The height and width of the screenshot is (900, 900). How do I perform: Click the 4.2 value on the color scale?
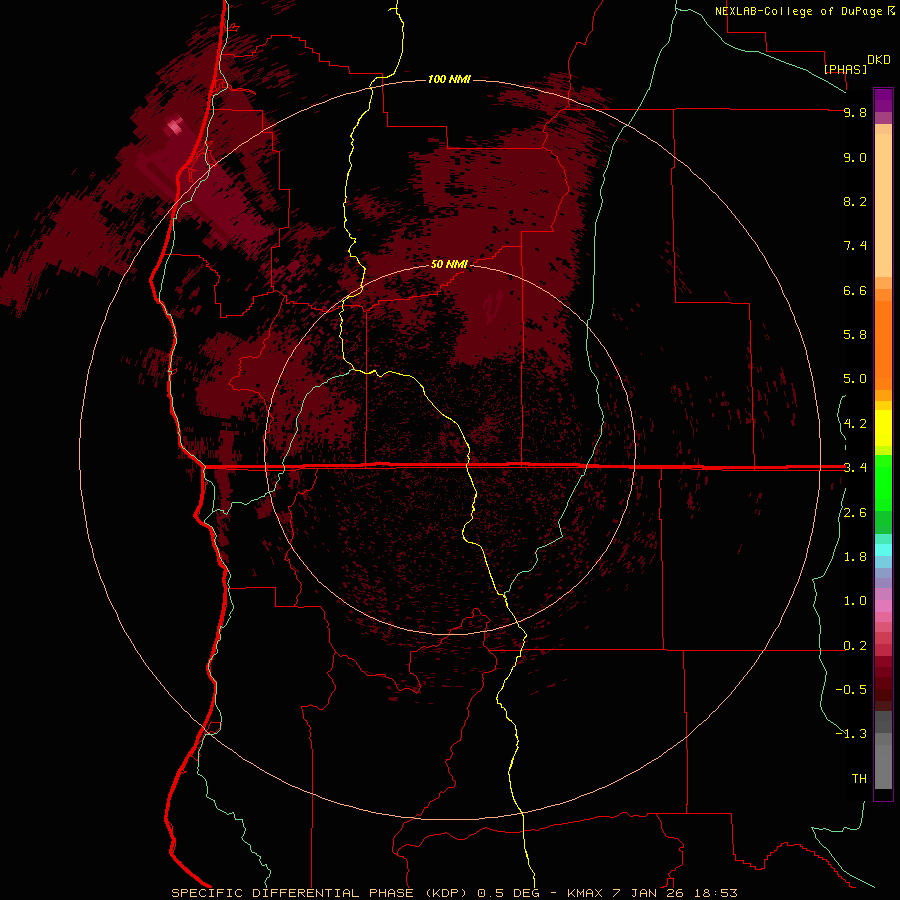(855, 424)
